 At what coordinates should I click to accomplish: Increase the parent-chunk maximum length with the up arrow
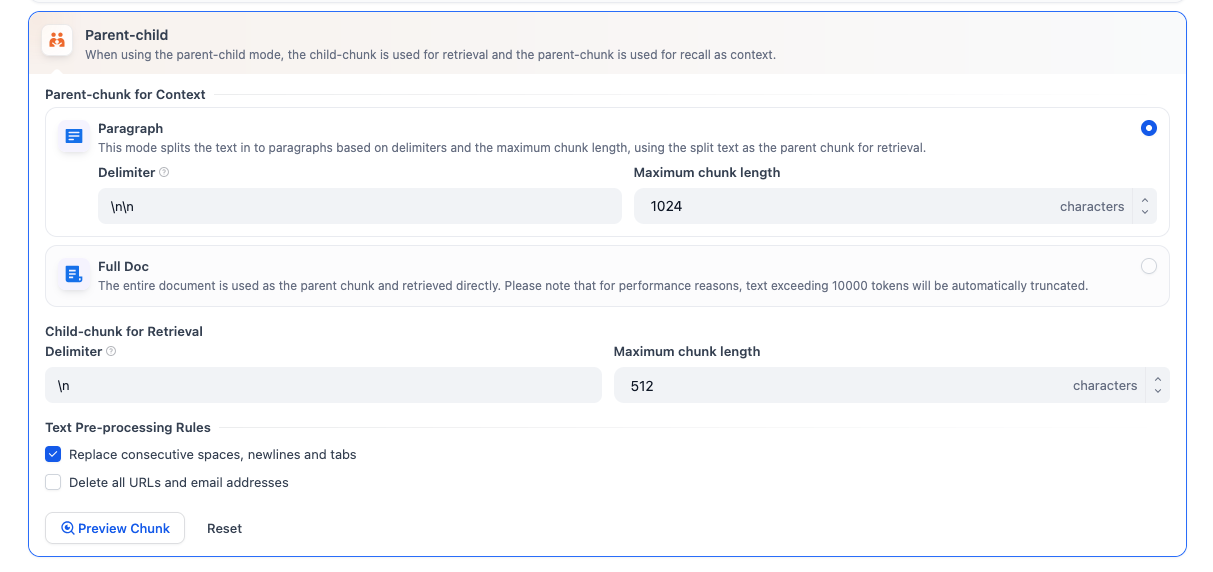pos(1145,200)
